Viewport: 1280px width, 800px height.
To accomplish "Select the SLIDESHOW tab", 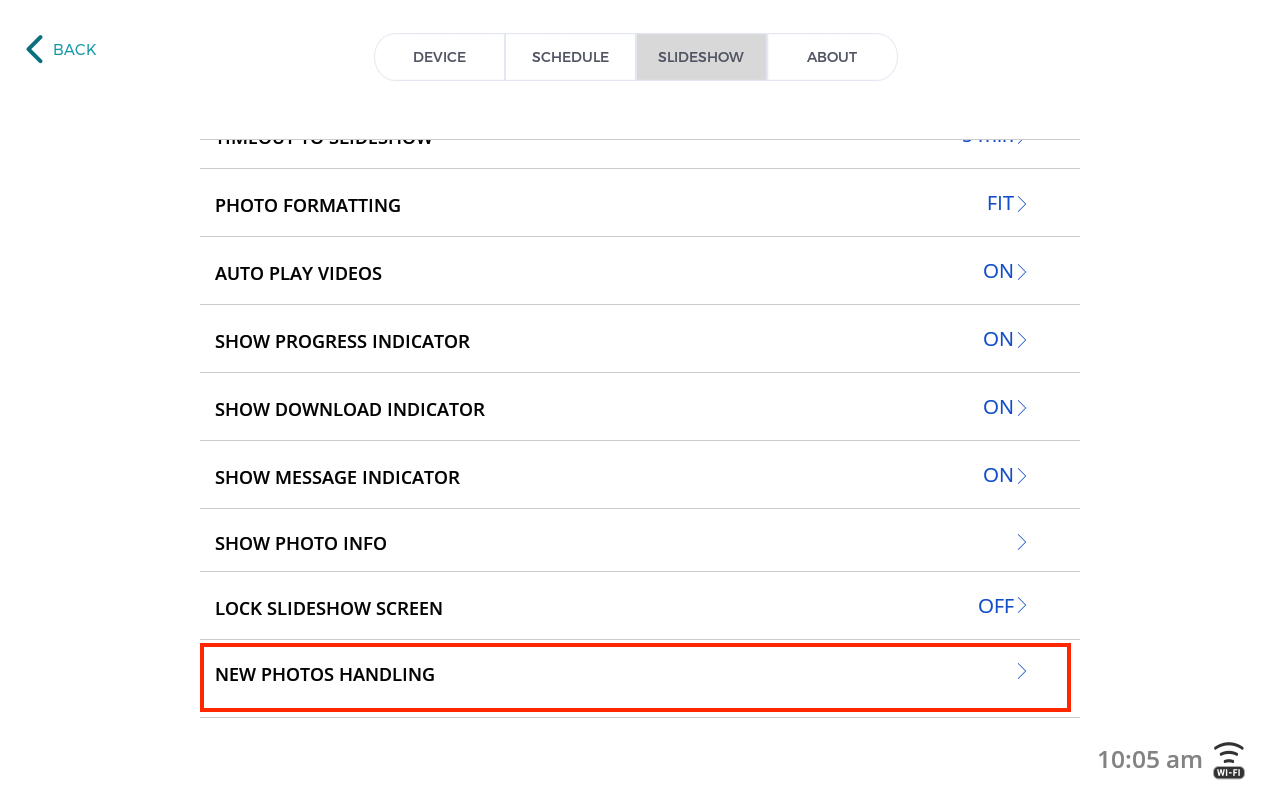I will [701, 57].
